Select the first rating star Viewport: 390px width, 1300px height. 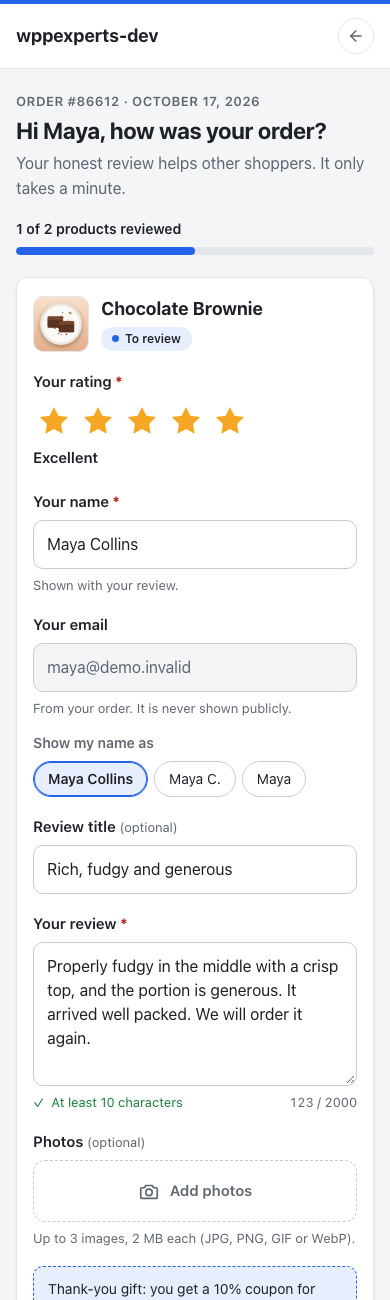click(54, 421)
